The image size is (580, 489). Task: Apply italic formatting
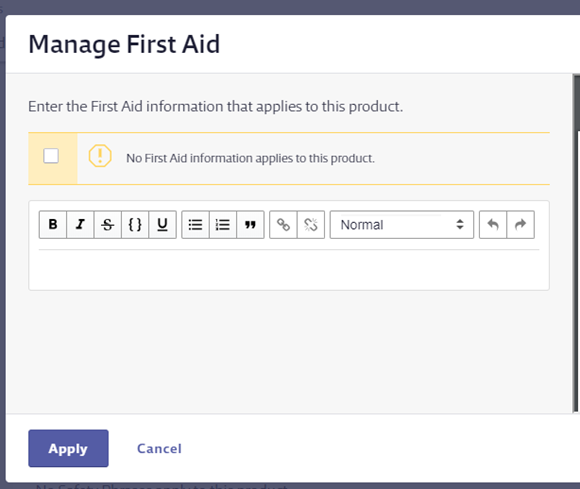click(x=80, y=225)
